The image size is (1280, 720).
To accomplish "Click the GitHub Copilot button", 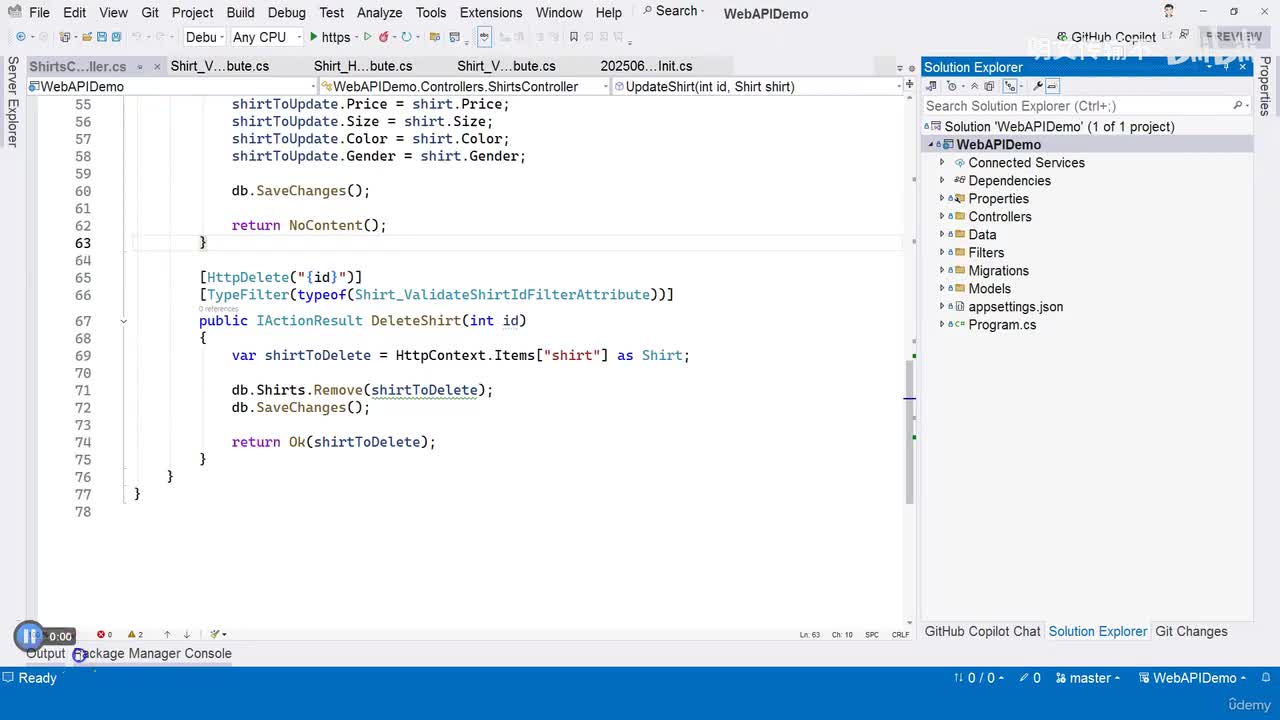I will (x=1106, y=37).
